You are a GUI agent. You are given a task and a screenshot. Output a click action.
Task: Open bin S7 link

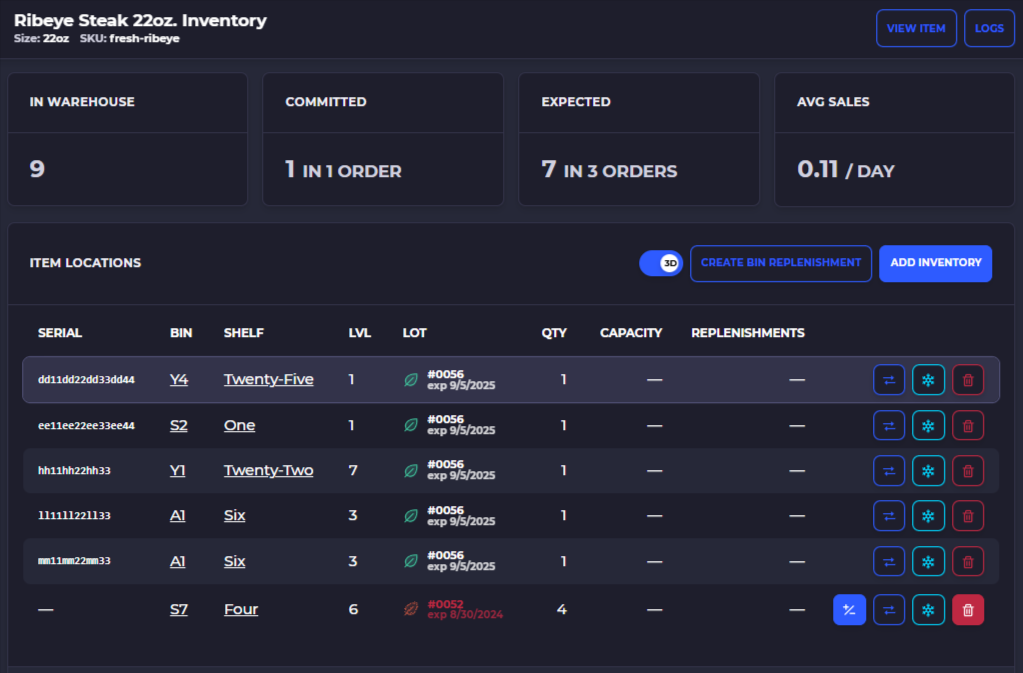pyautogui.click(x=179, y=610)
